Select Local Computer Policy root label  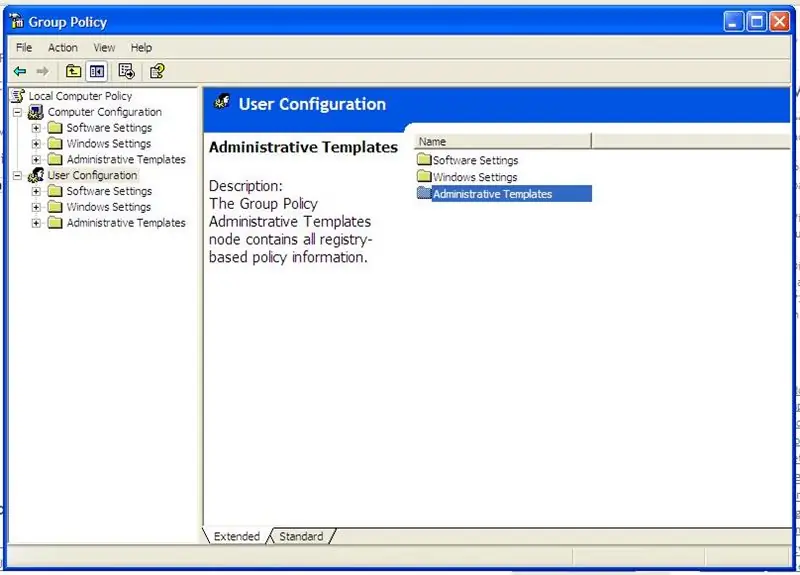[80, 96]
